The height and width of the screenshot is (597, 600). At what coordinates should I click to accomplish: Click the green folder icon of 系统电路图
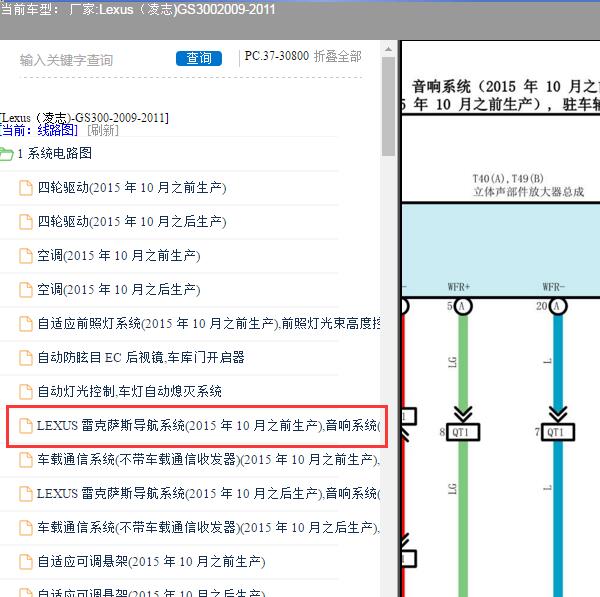(x=7, y=154)
